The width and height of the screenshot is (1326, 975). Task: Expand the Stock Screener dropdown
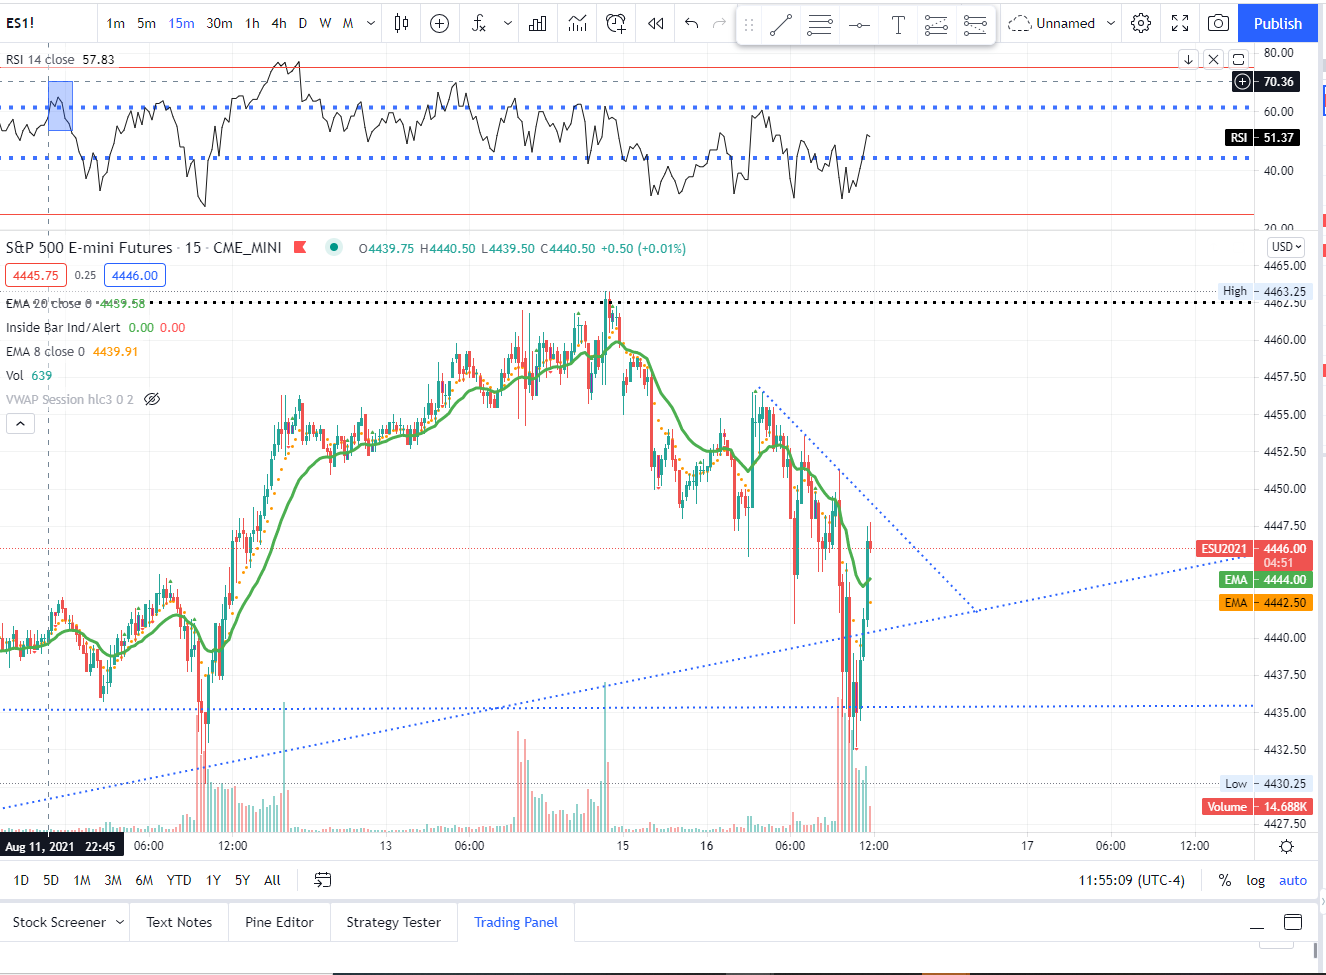(120, 922)
